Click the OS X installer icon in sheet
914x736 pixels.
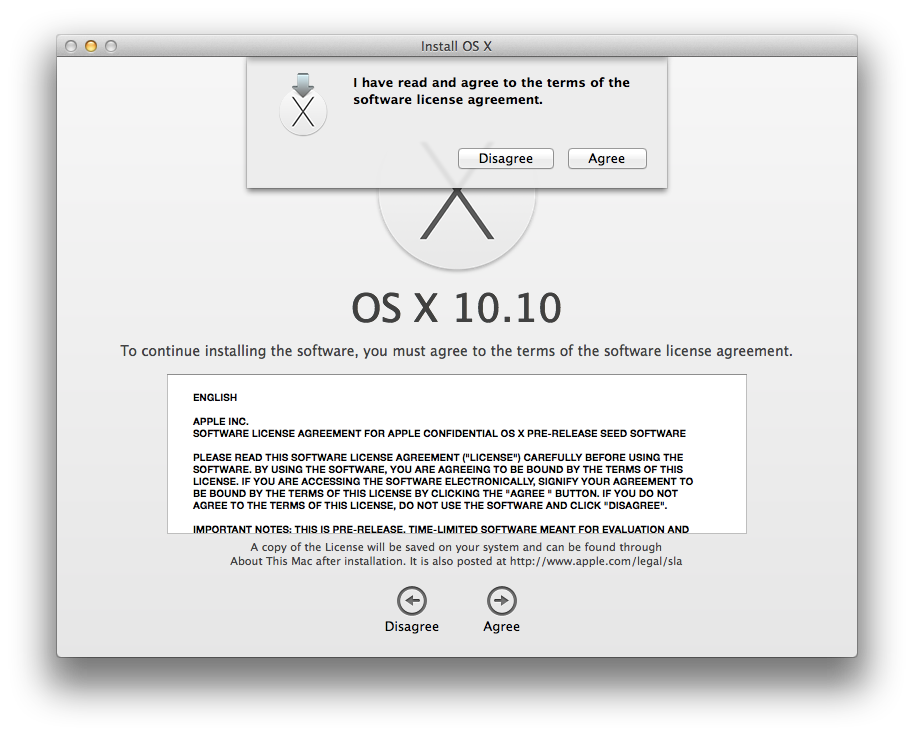click(x=303, y=105)
